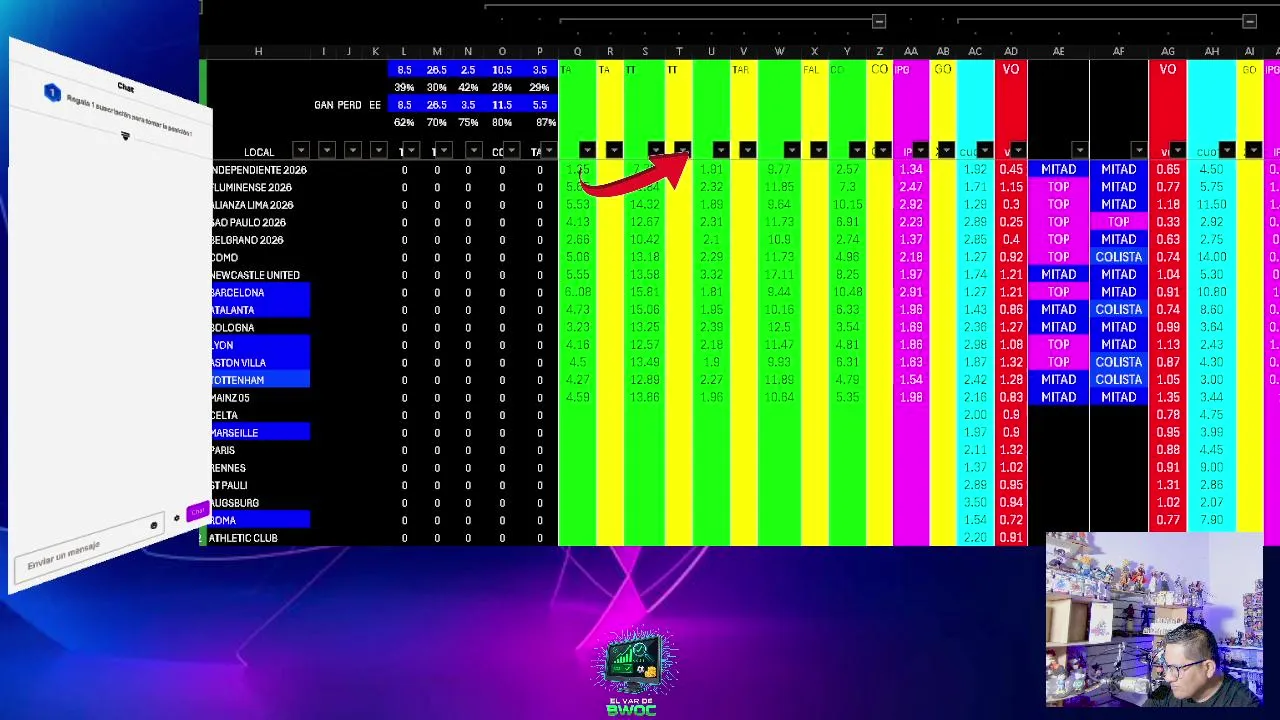Click the red VO header in column AD
The height and width of the screenshot is (720, 1280).
(1011, 69)
